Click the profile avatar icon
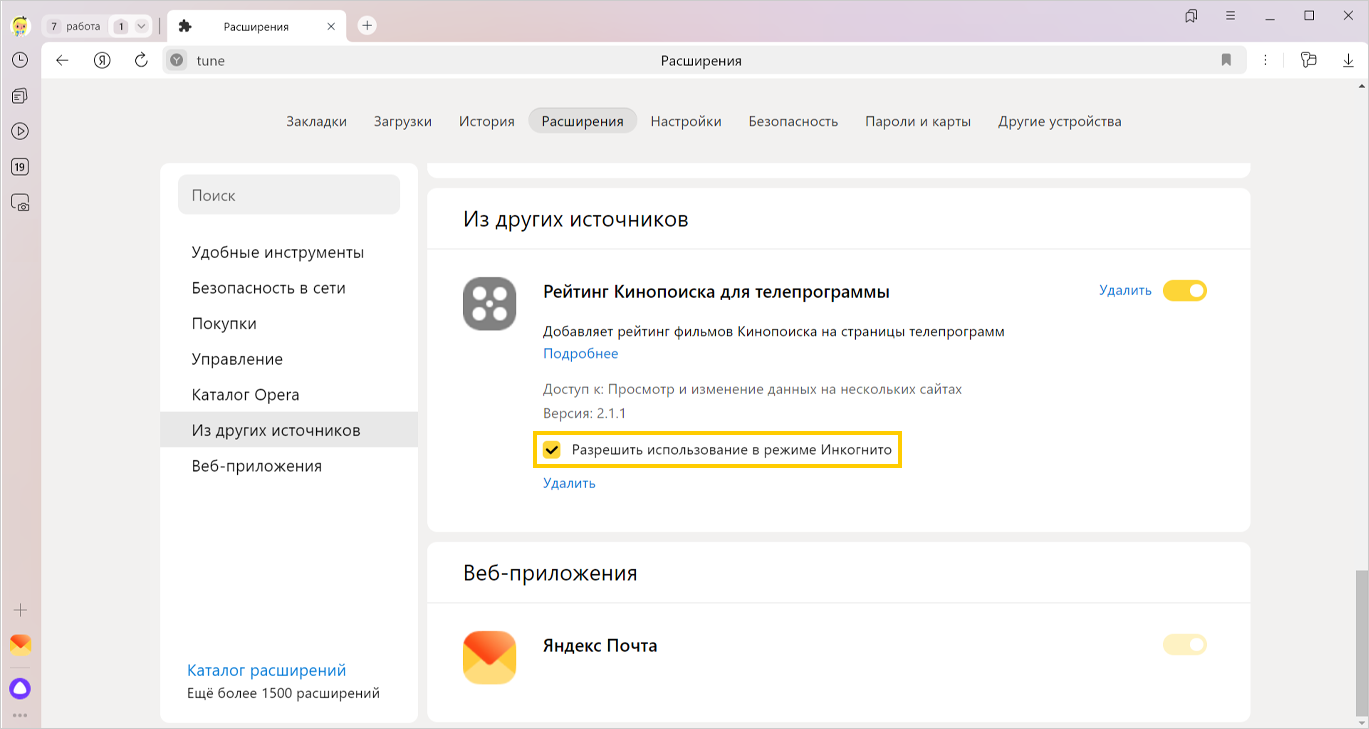Viewport: 1369px width, 729px height. click(19, 26)
